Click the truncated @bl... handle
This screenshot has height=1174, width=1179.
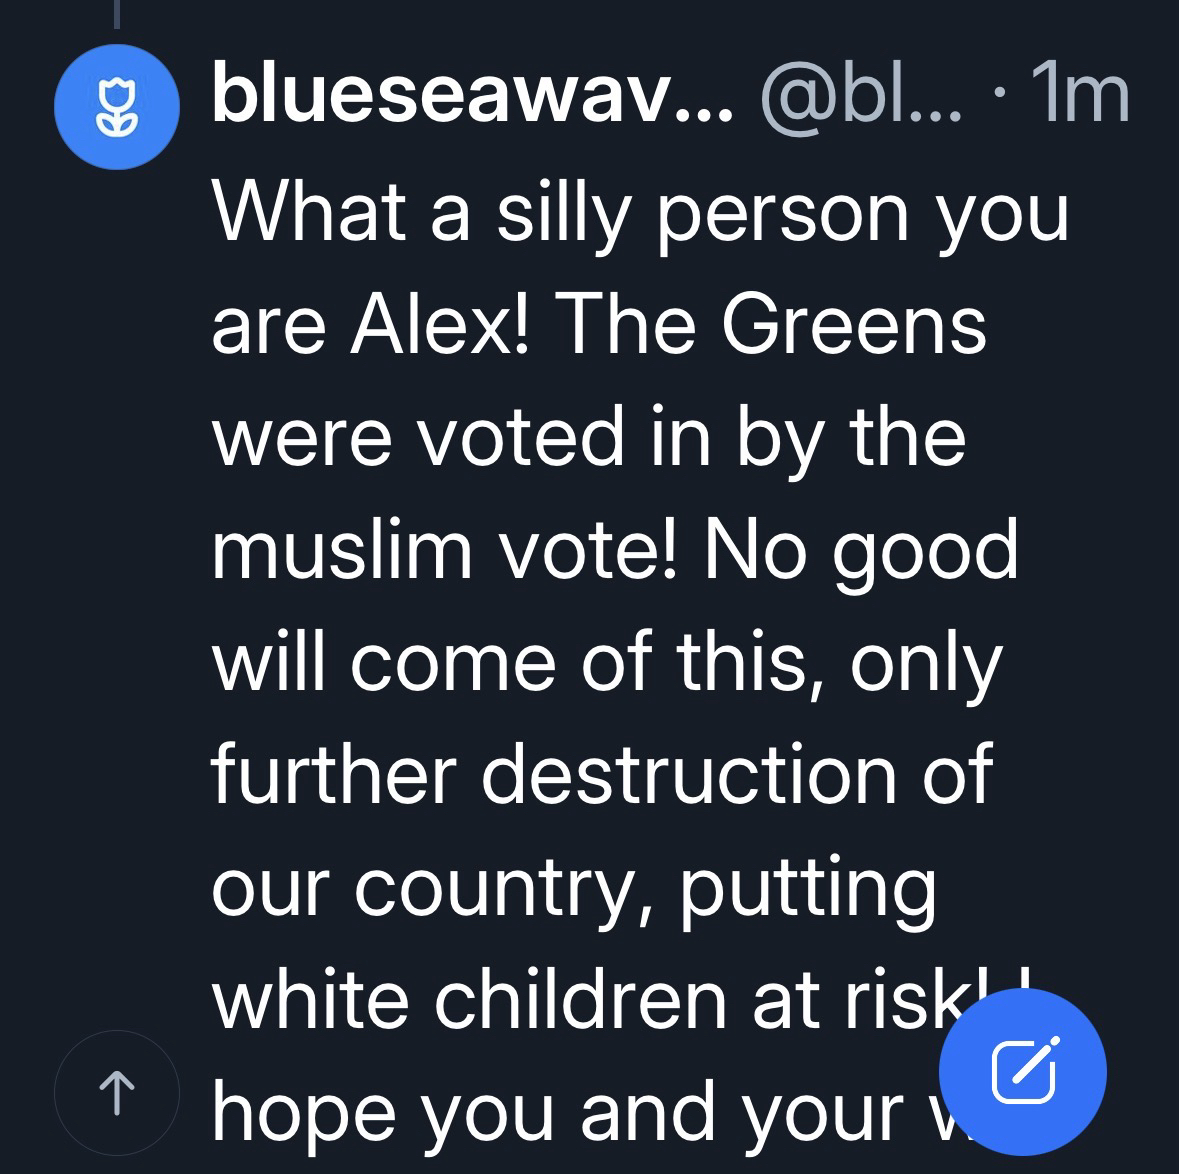861,97
